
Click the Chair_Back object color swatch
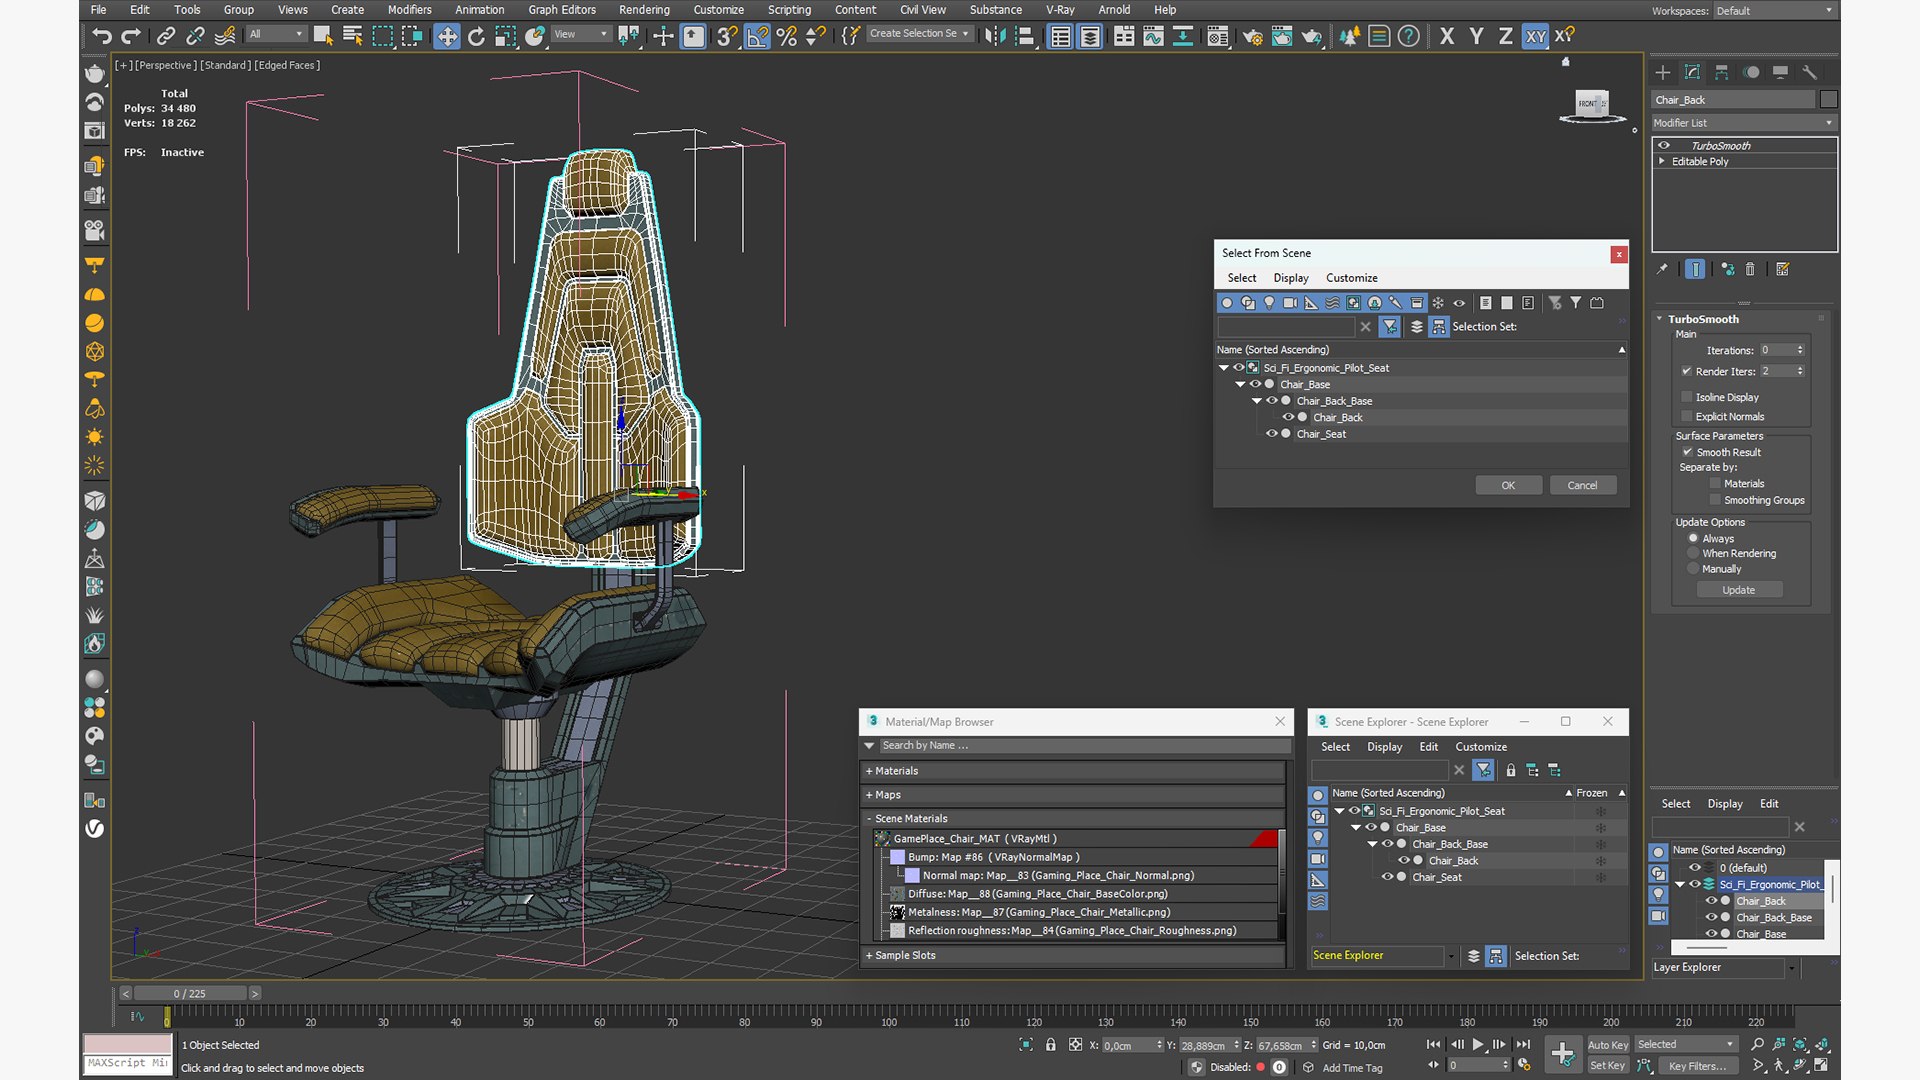click(x=1829, y=99)
